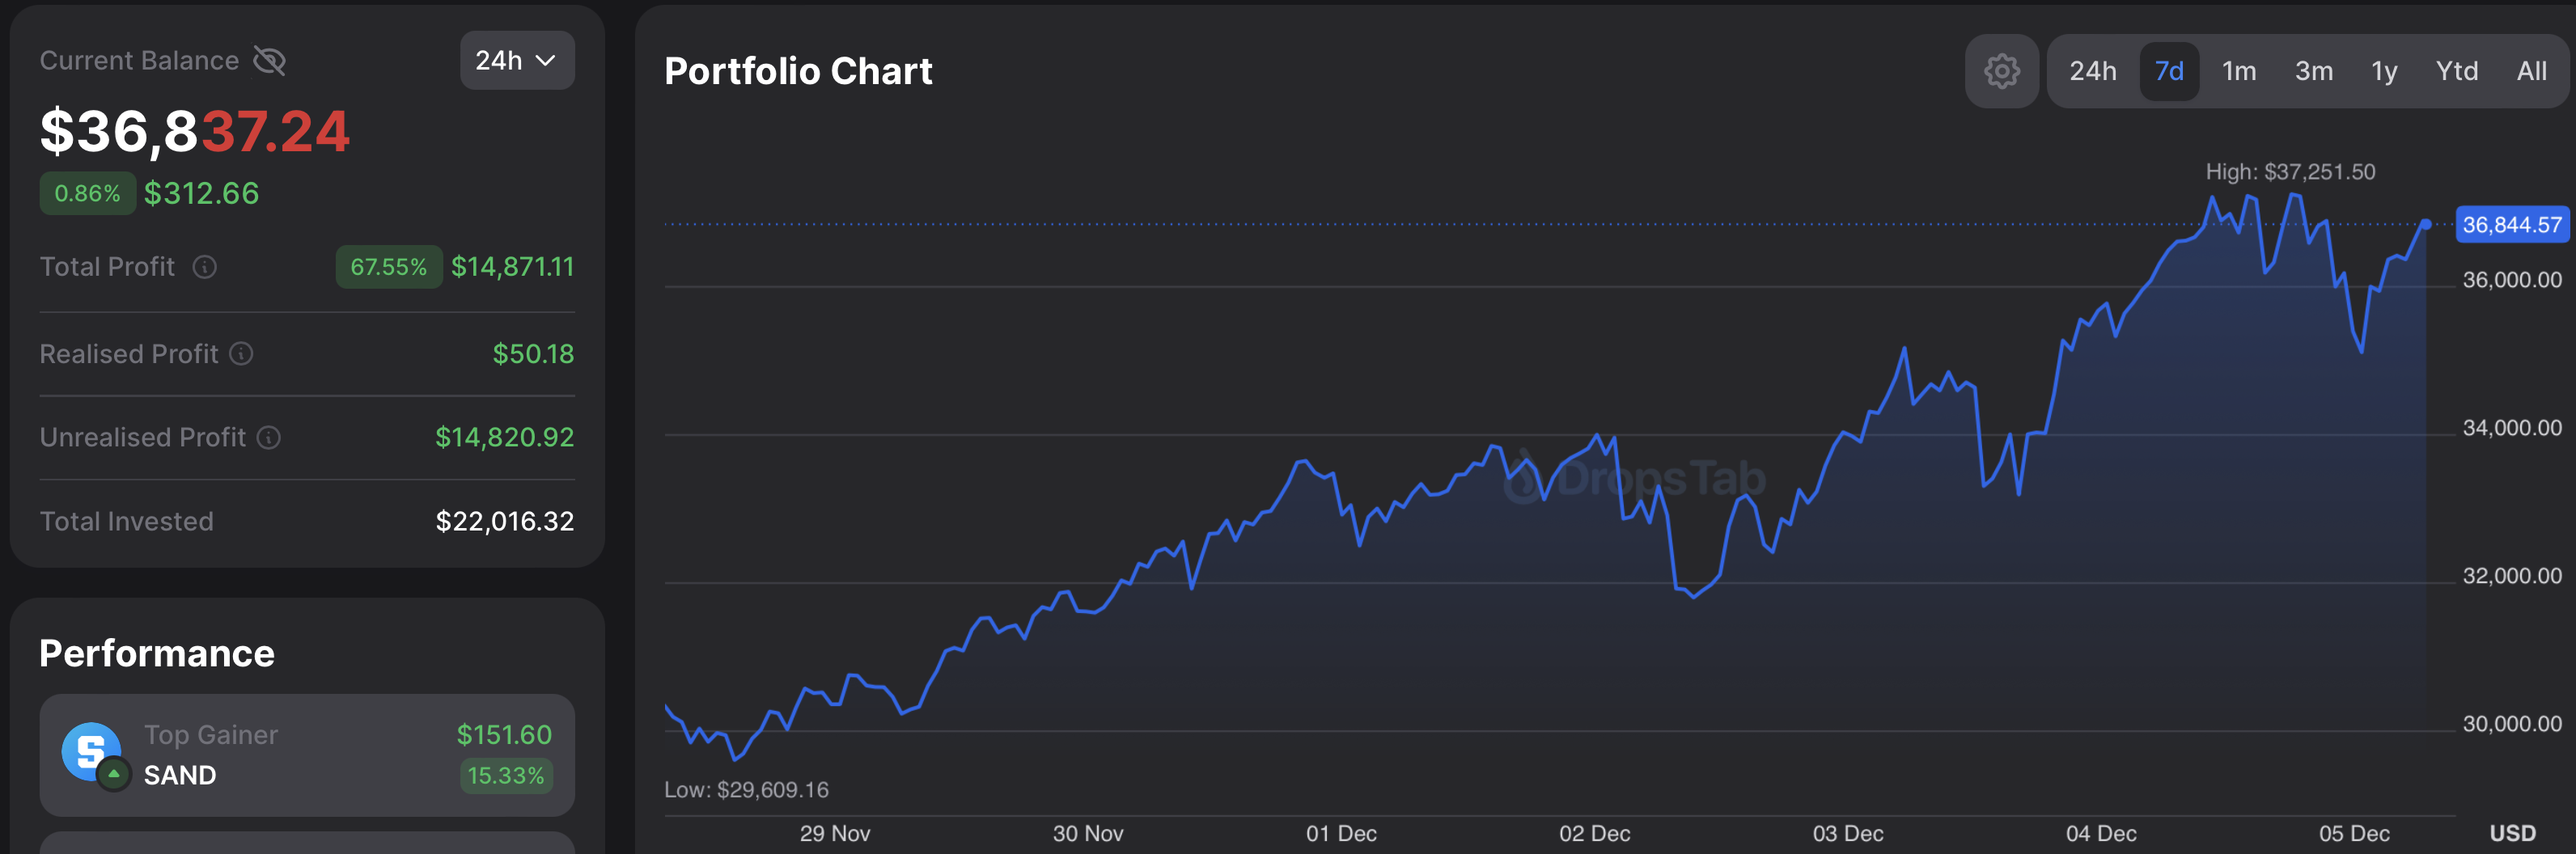
Task: Click Unrealised Profit info icon
Action: click(269, 438)
